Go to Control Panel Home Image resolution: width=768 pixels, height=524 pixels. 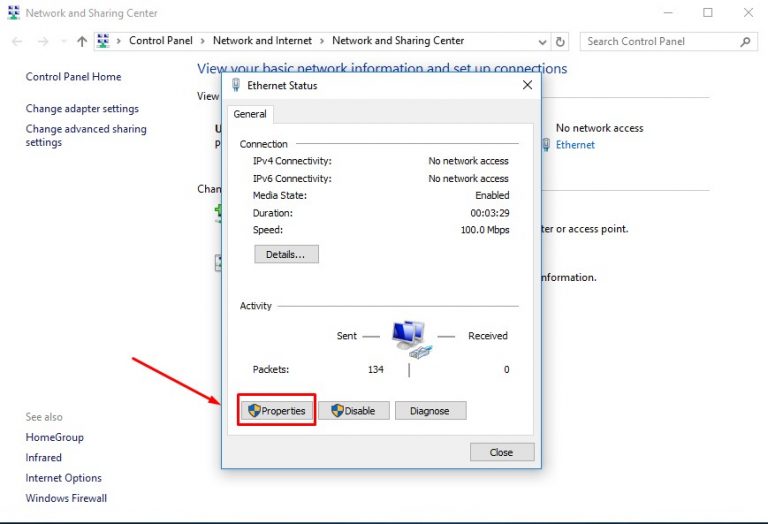(x=73, y=76)
